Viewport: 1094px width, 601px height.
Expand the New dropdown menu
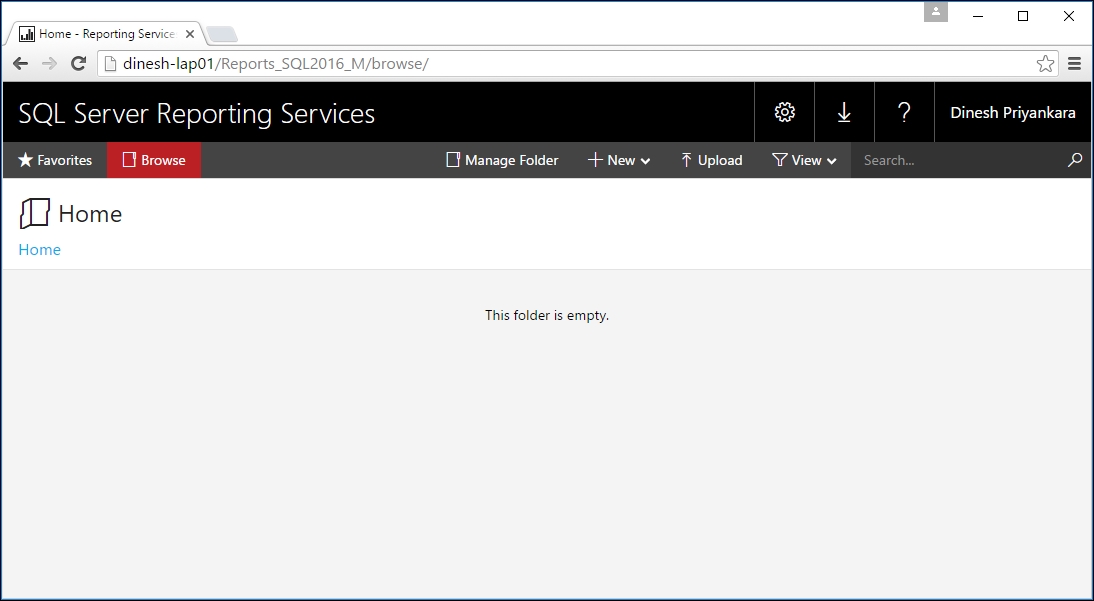pos(620,160)
